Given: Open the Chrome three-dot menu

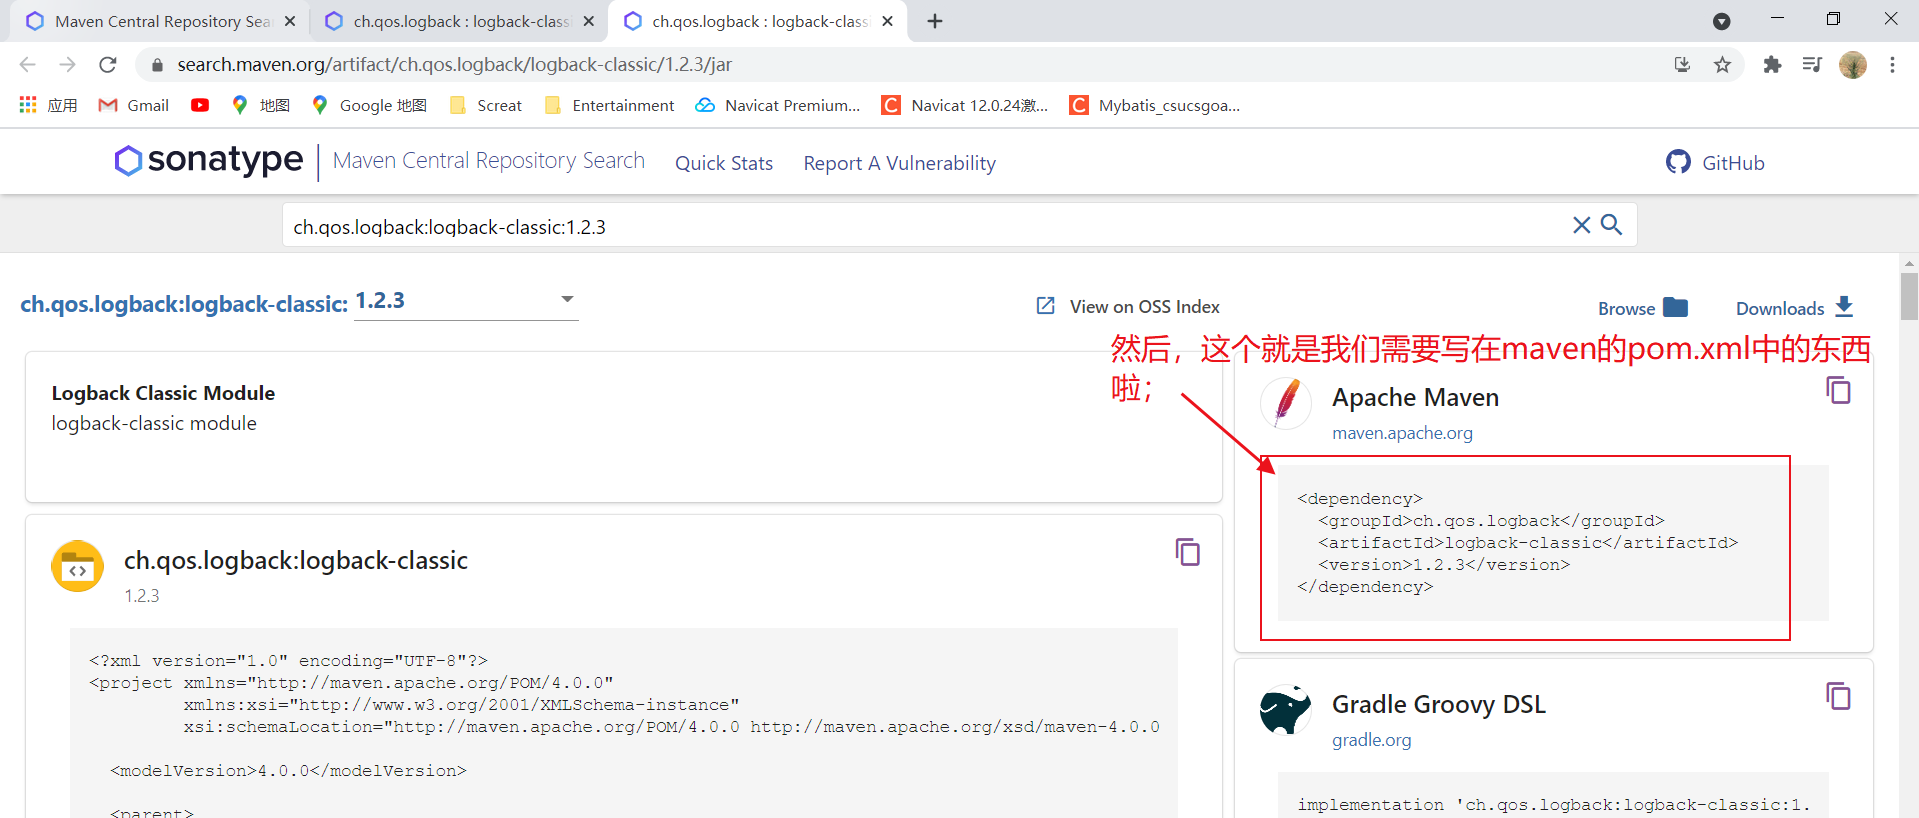Looking at the screenshot, I should [1892, 64].
